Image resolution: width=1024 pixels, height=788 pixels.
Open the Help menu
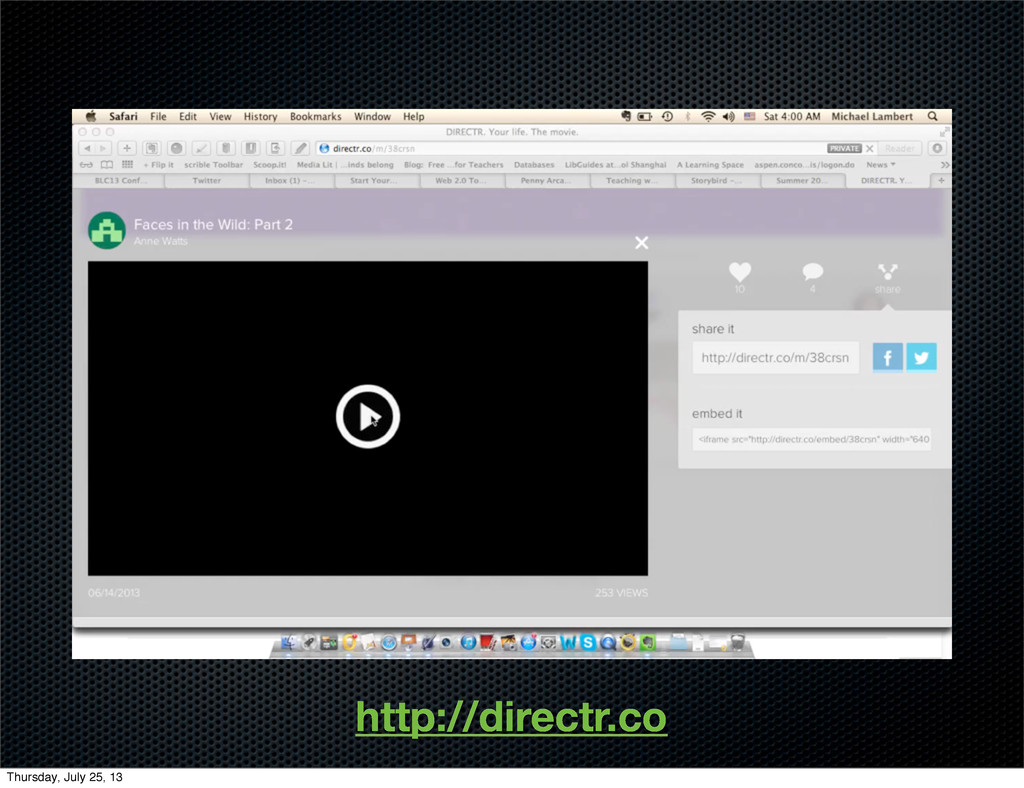coord(413,116)
